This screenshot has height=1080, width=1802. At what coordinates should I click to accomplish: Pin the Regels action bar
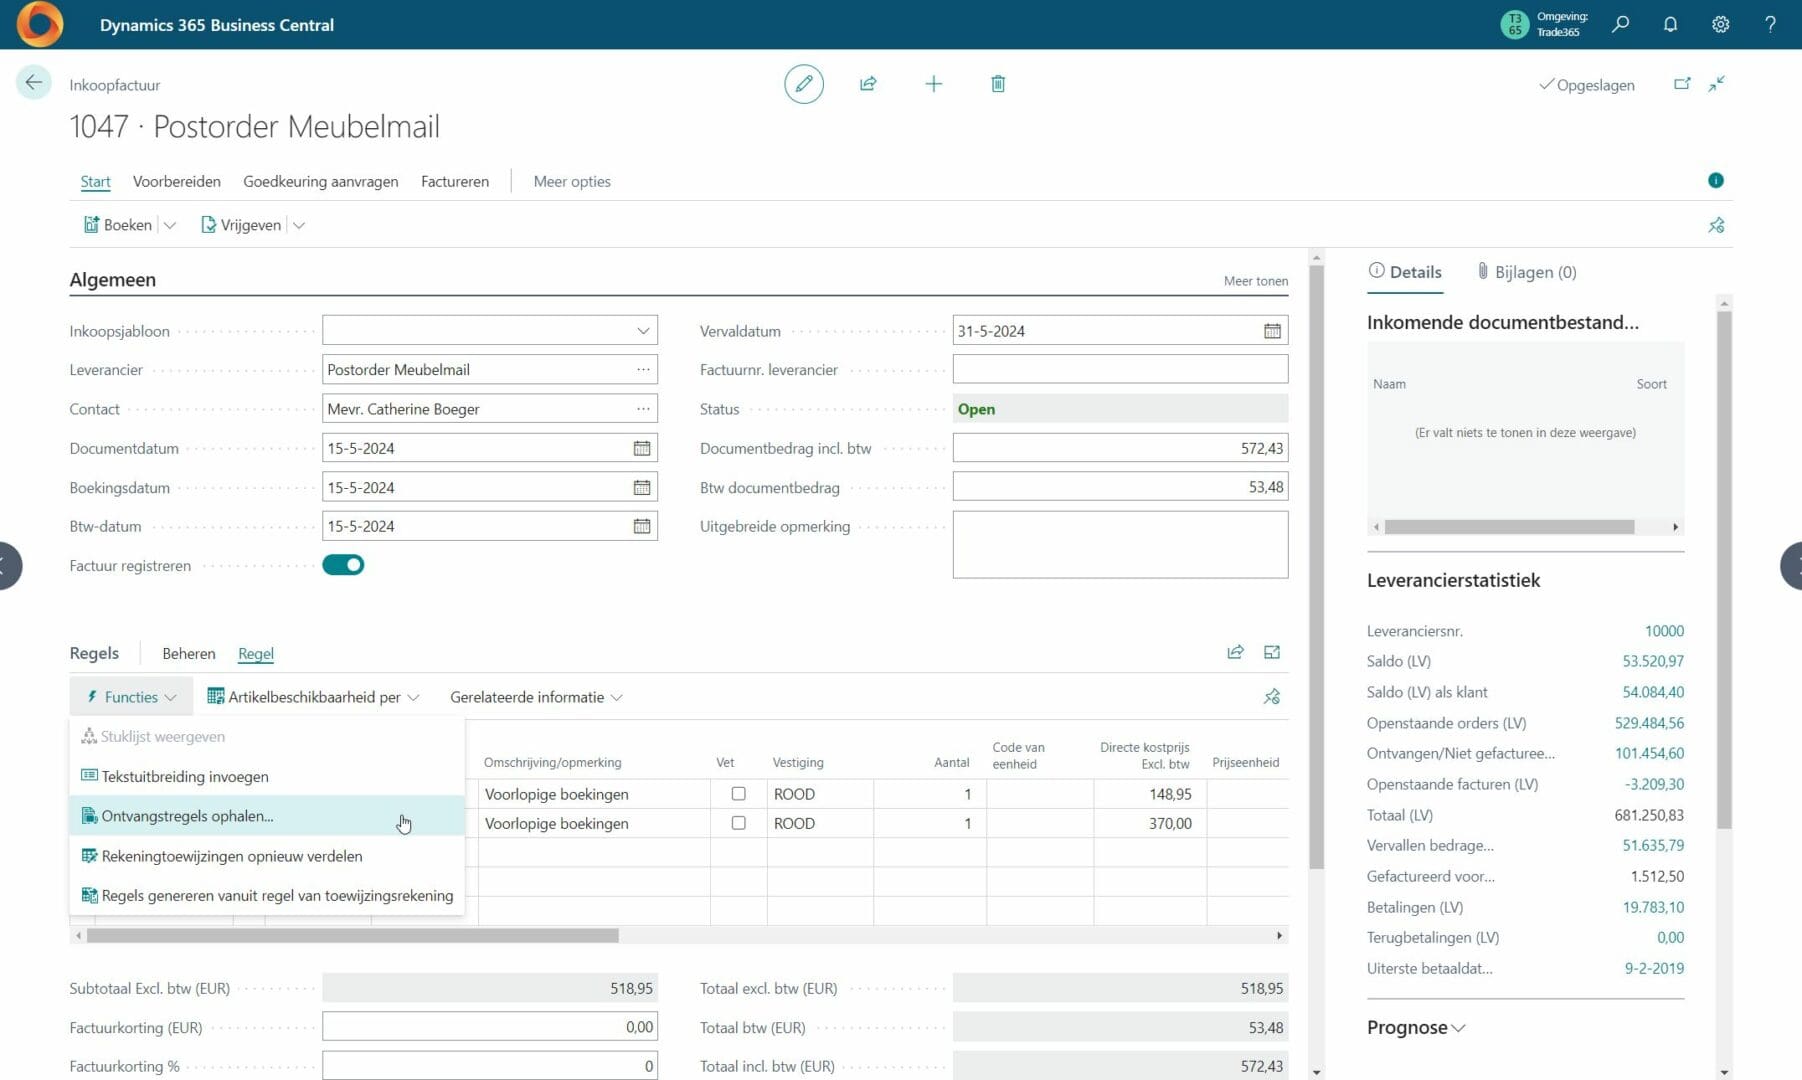point(1271,697)
